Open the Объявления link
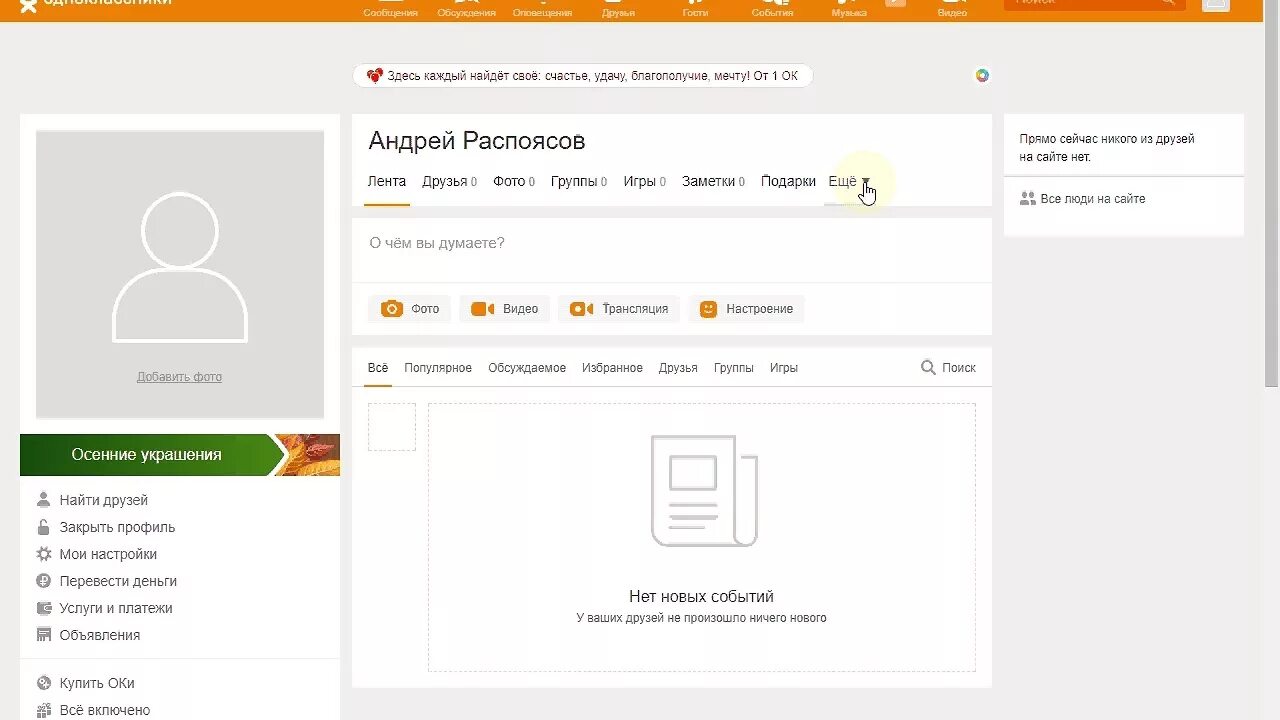This screenshot has height=720, width=1280. coord(100,635)
